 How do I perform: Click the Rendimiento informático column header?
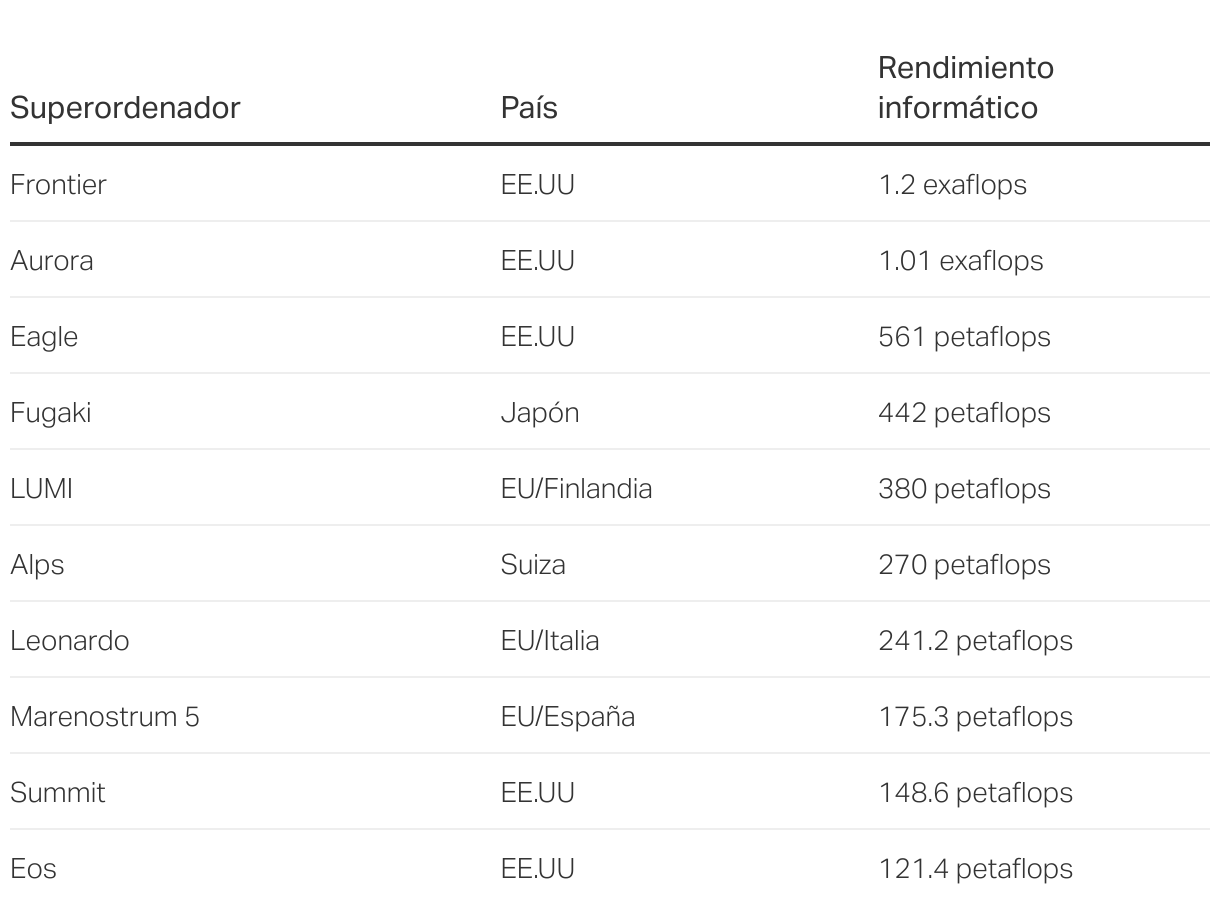[x=965, y=88]
